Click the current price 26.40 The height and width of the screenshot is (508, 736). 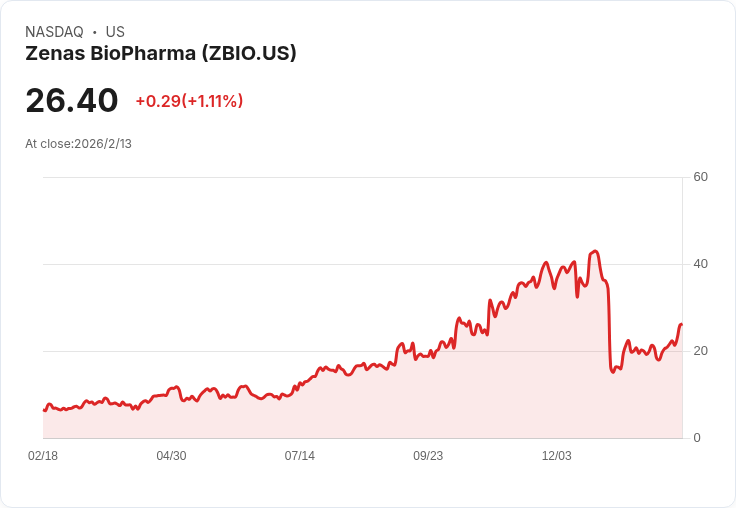[x=72, y=101]
